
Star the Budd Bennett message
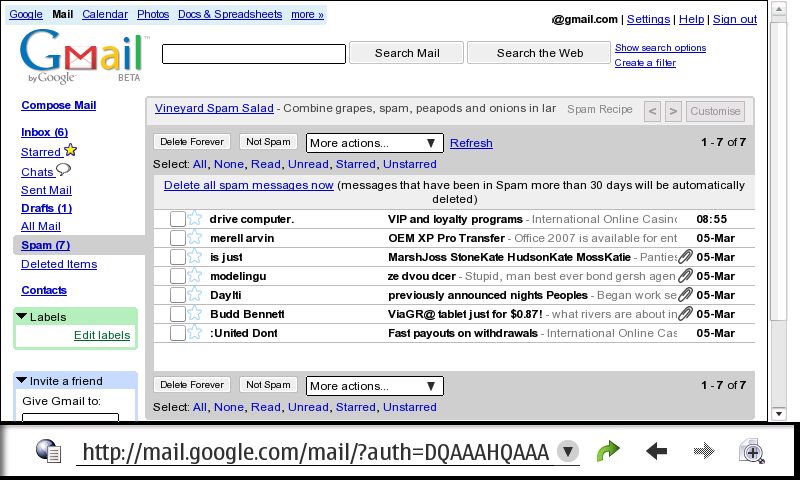[194, 314]
